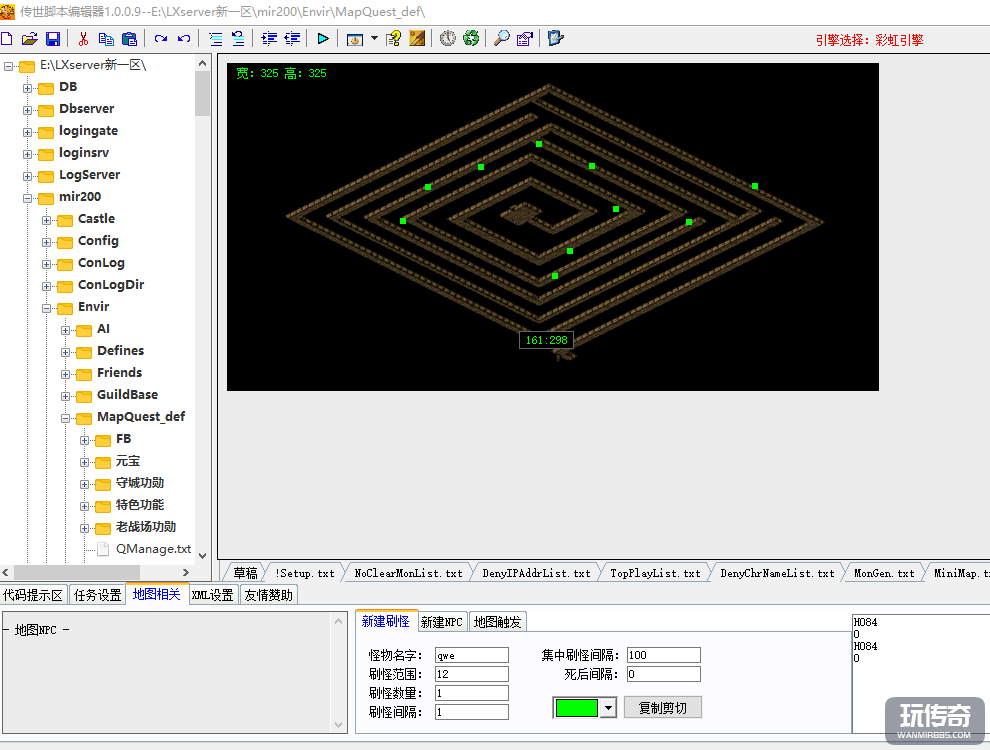Click the New file icon in toolbar
The height and width of the screenshot is (750, 990).
click(7, 39)
